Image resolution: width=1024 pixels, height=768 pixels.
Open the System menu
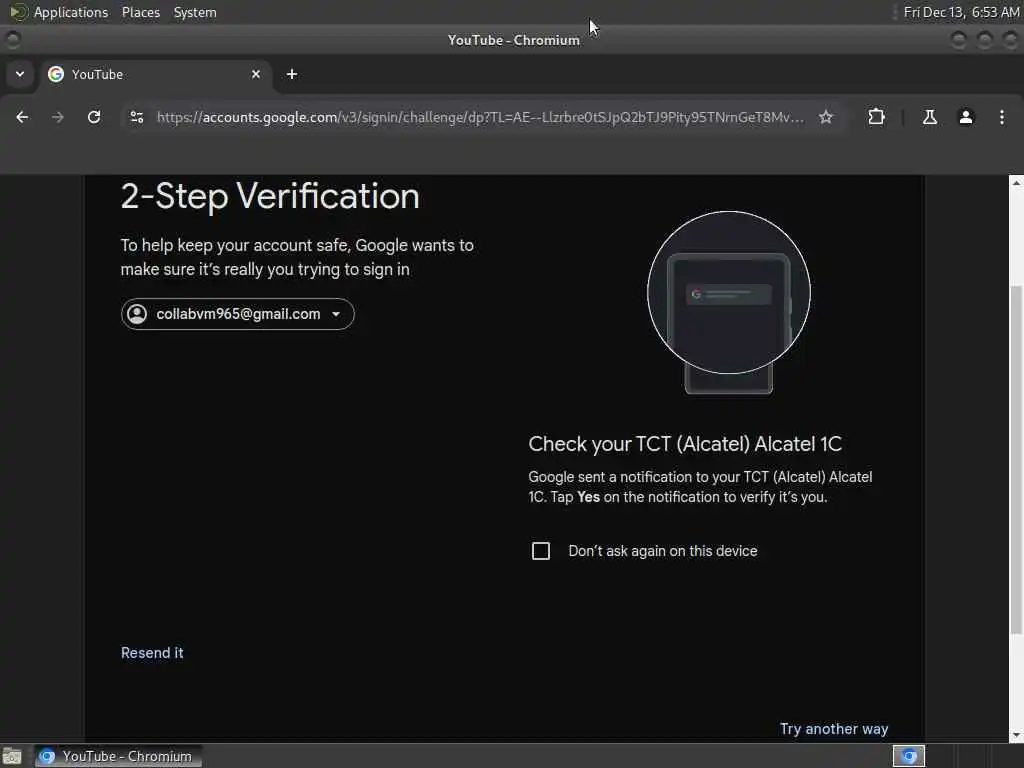click(195, 12)
